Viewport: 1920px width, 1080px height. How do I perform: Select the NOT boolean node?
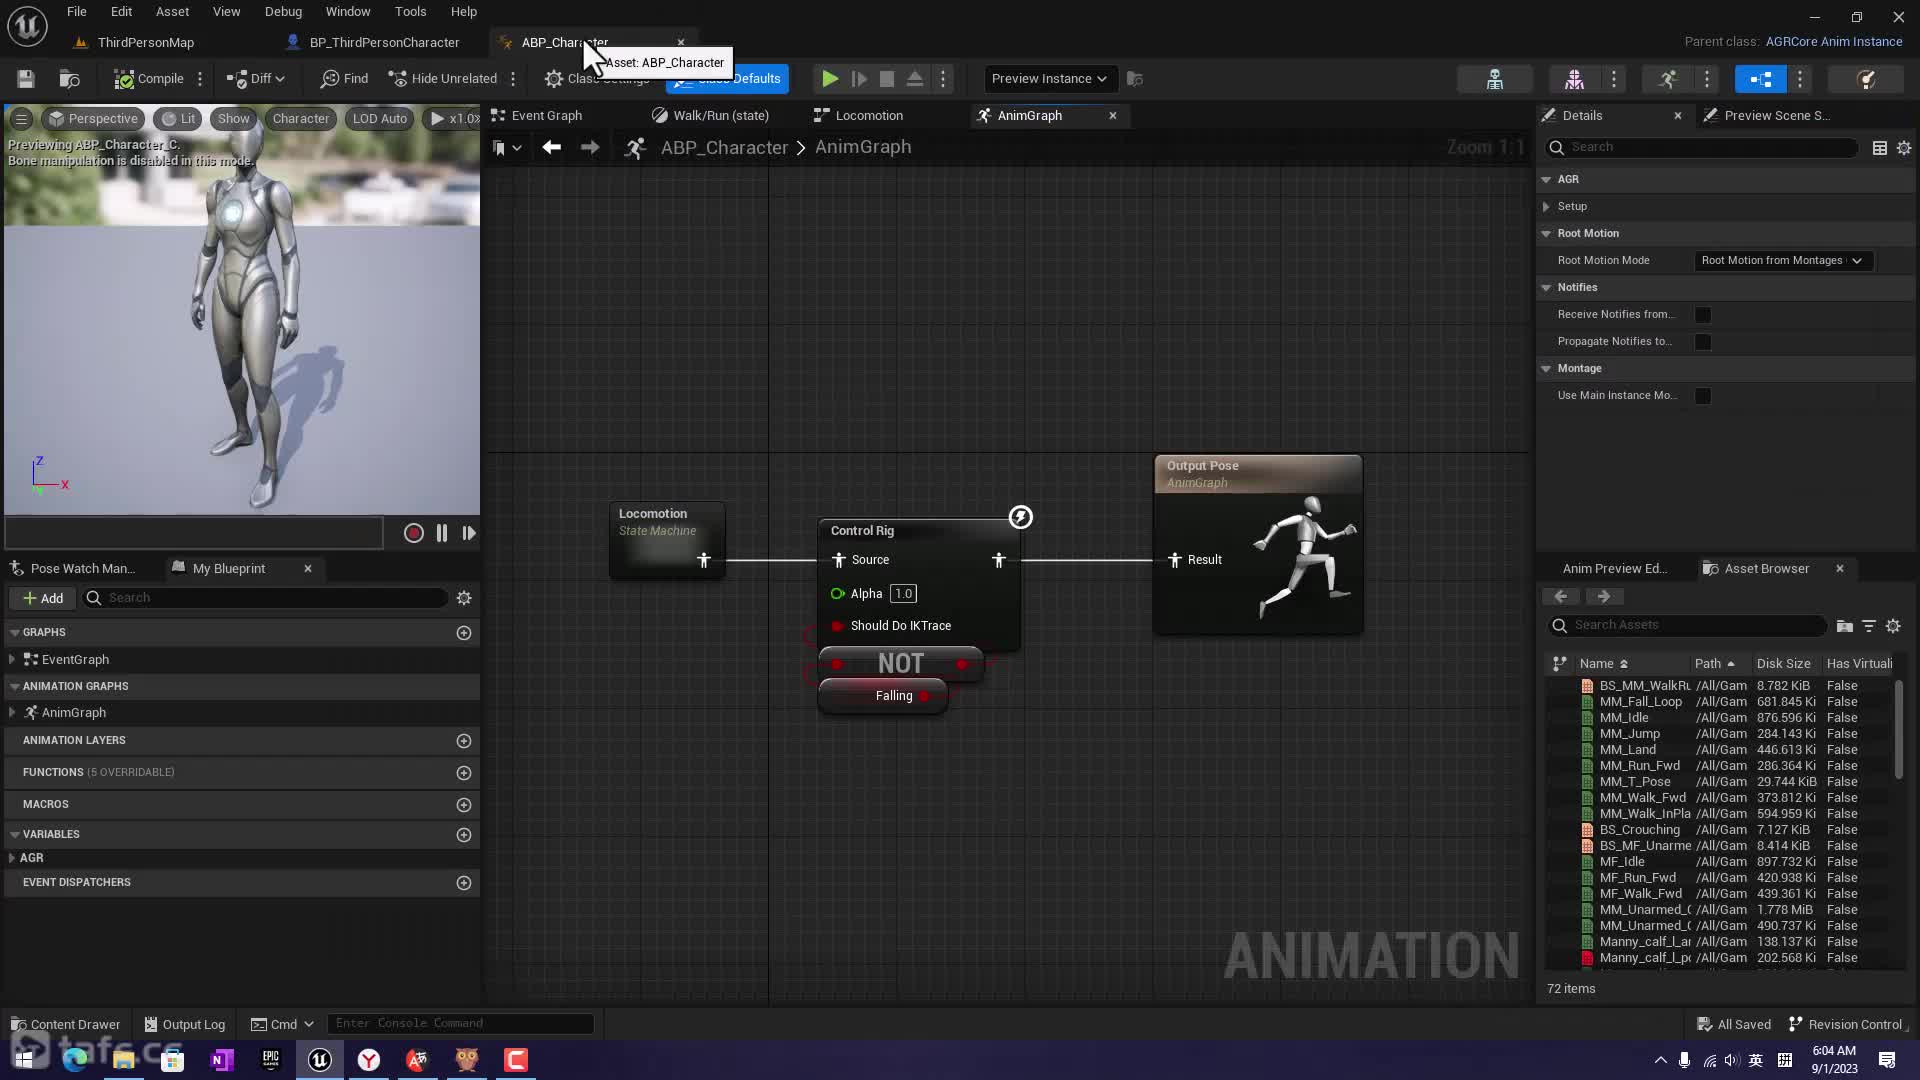click(x=900, y=664)
